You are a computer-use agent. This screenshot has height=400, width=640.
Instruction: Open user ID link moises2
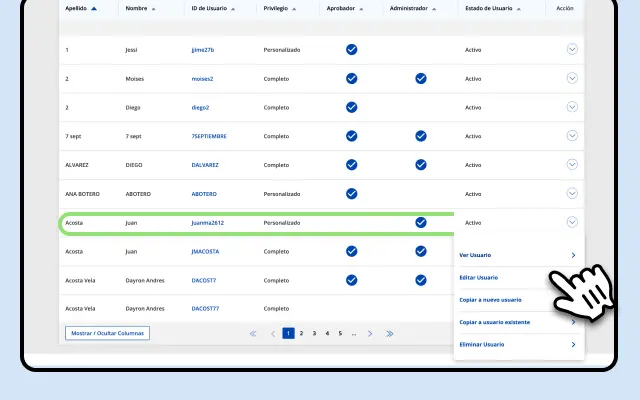tap(202, 79)
